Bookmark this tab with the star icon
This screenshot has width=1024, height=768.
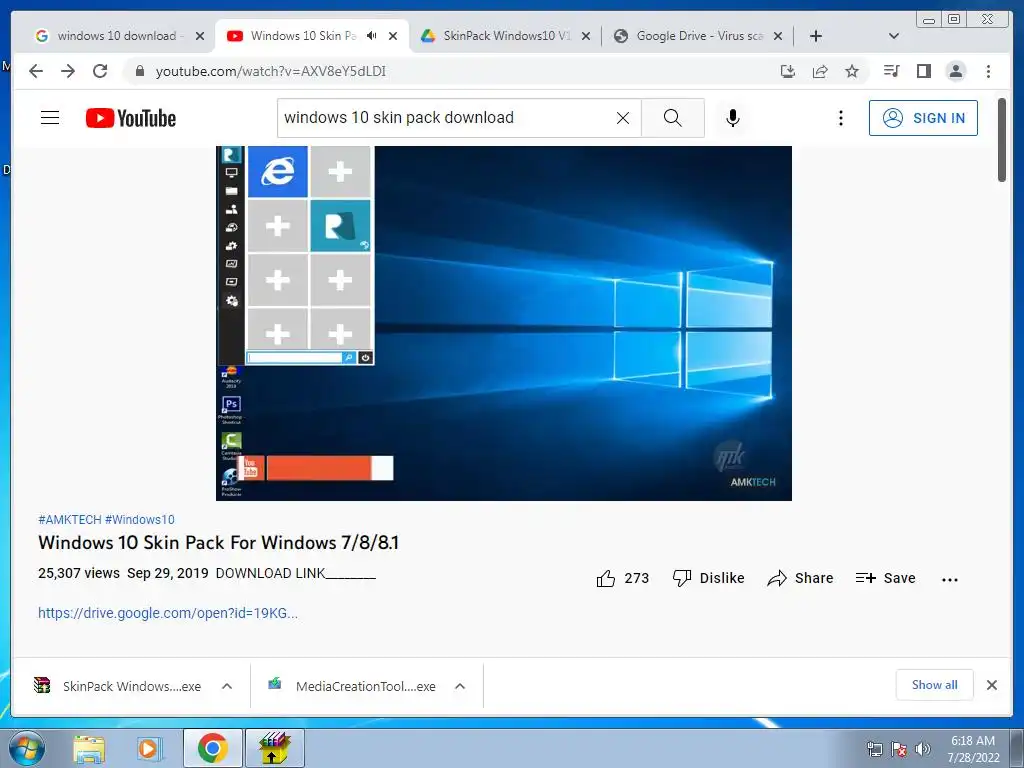tap(852, 71)
